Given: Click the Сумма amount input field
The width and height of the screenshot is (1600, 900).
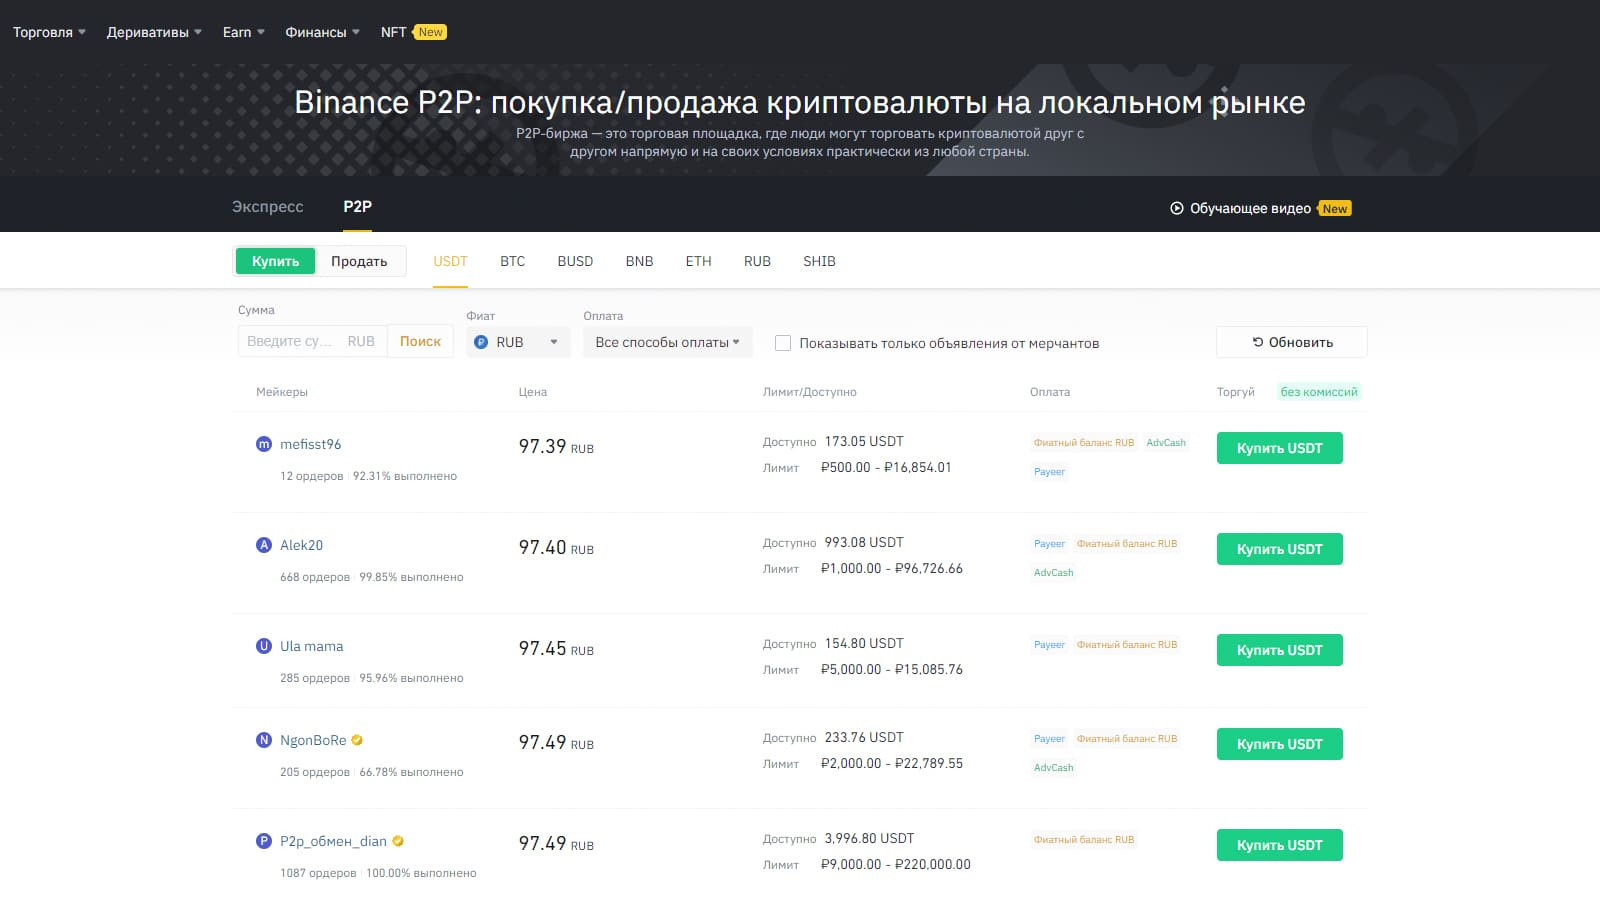Looking at the screenshot, I should [311, 341].
